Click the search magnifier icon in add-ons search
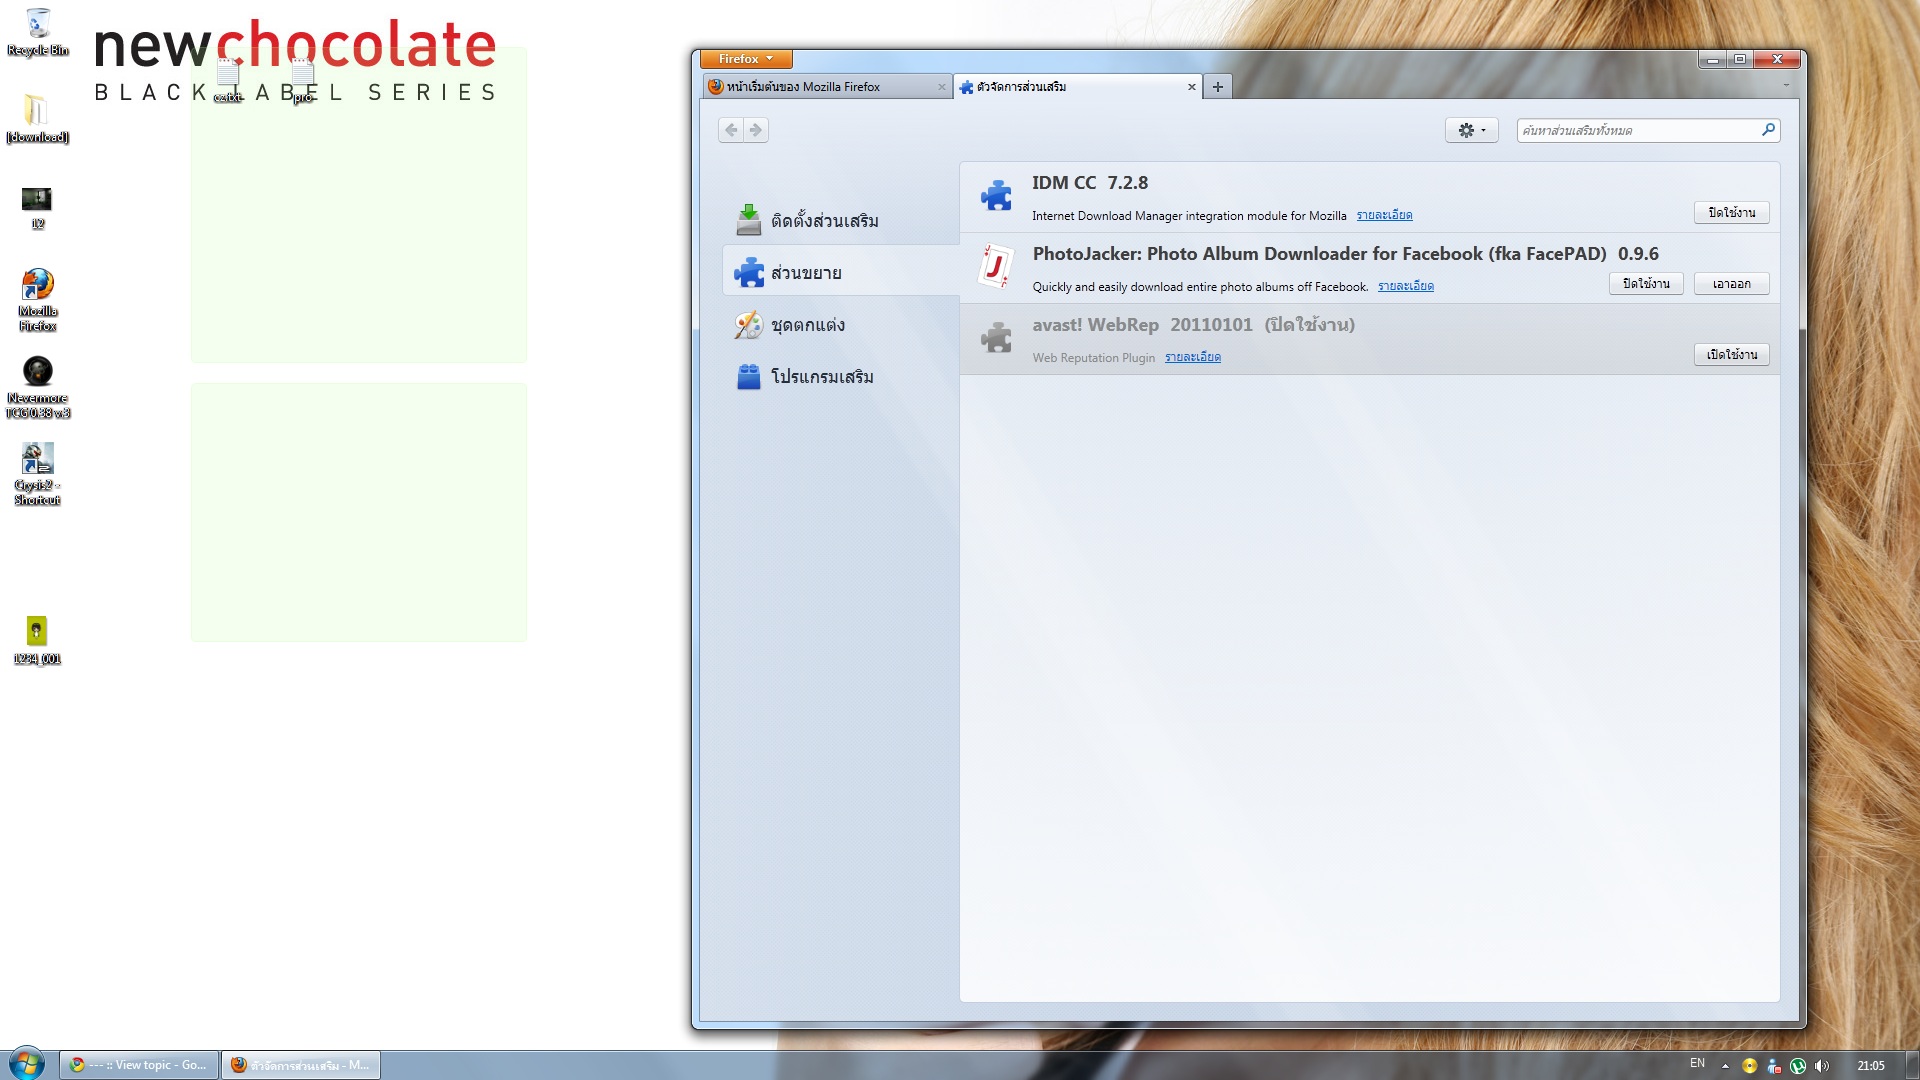 click(1767, 130)
